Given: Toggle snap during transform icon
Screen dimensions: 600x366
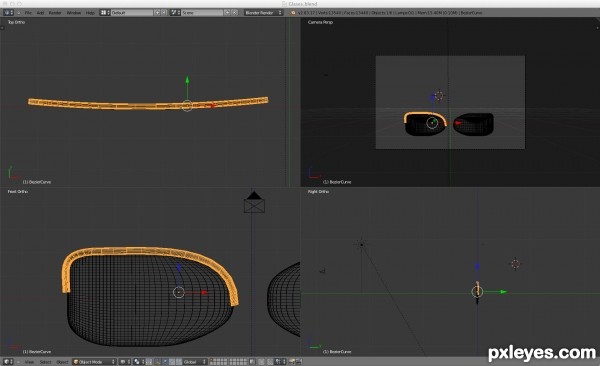Looking at the screenshot, I should coord(270,362).
